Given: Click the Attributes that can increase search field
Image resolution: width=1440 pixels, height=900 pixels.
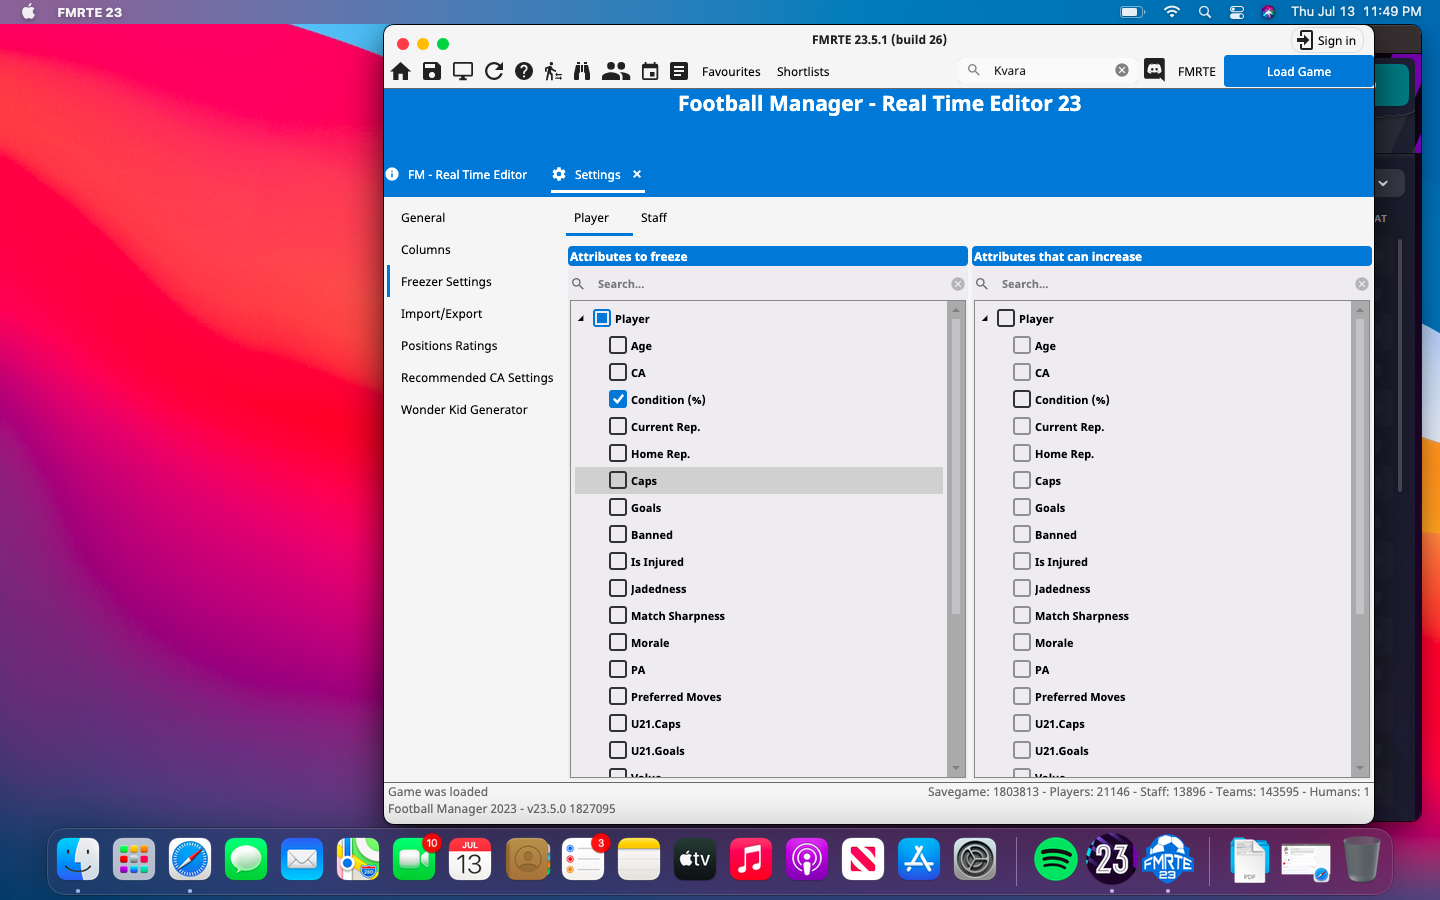Looking at the screenshot, I should (x=1171, y=284).
